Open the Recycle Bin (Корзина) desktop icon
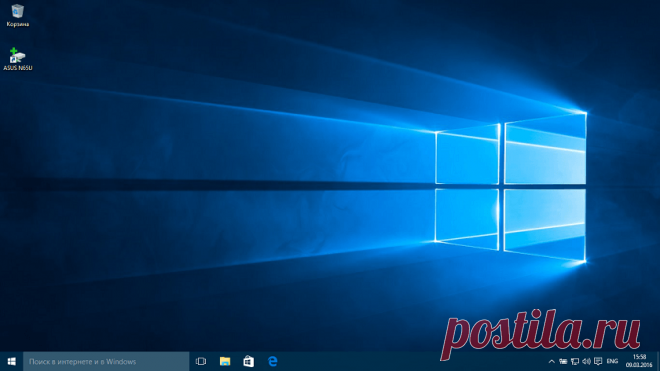 17,15
